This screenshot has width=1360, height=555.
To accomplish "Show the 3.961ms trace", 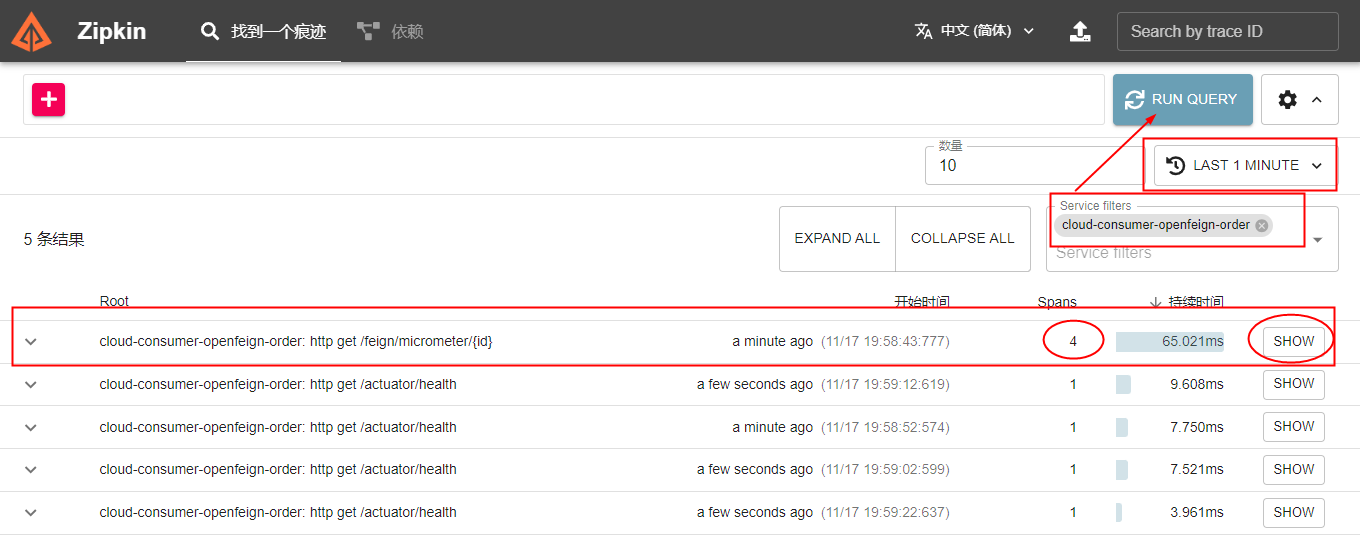I will (1294, 512).
